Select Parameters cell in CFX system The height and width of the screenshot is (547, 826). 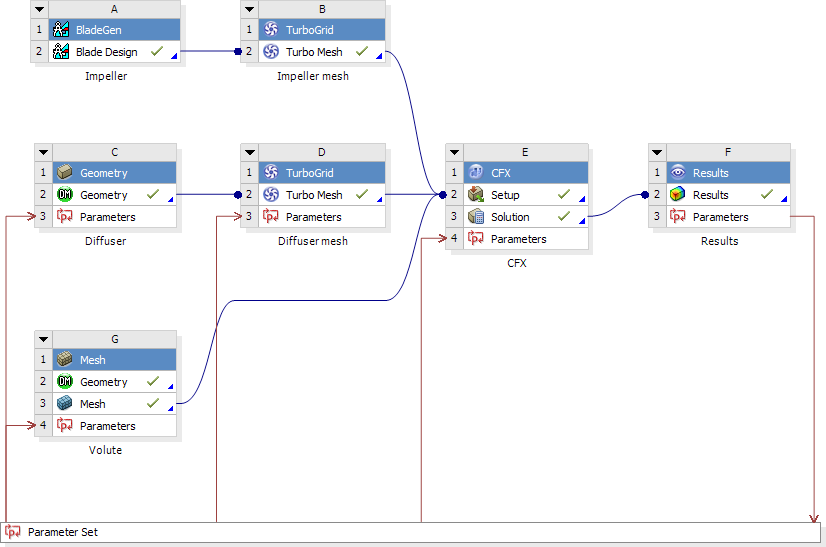click(x=526, y=239)
